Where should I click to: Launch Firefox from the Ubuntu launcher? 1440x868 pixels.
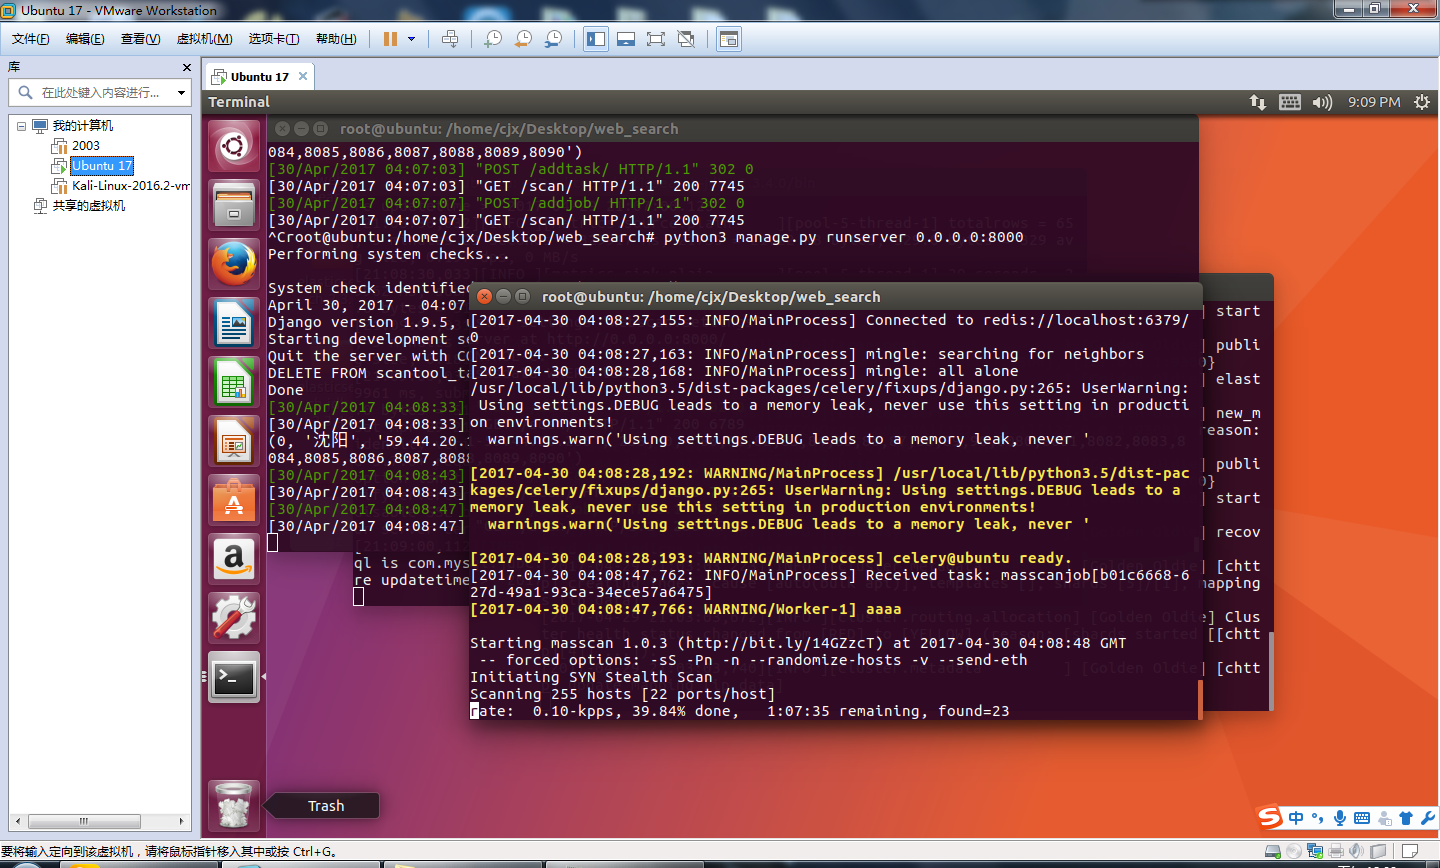[234, 264]
